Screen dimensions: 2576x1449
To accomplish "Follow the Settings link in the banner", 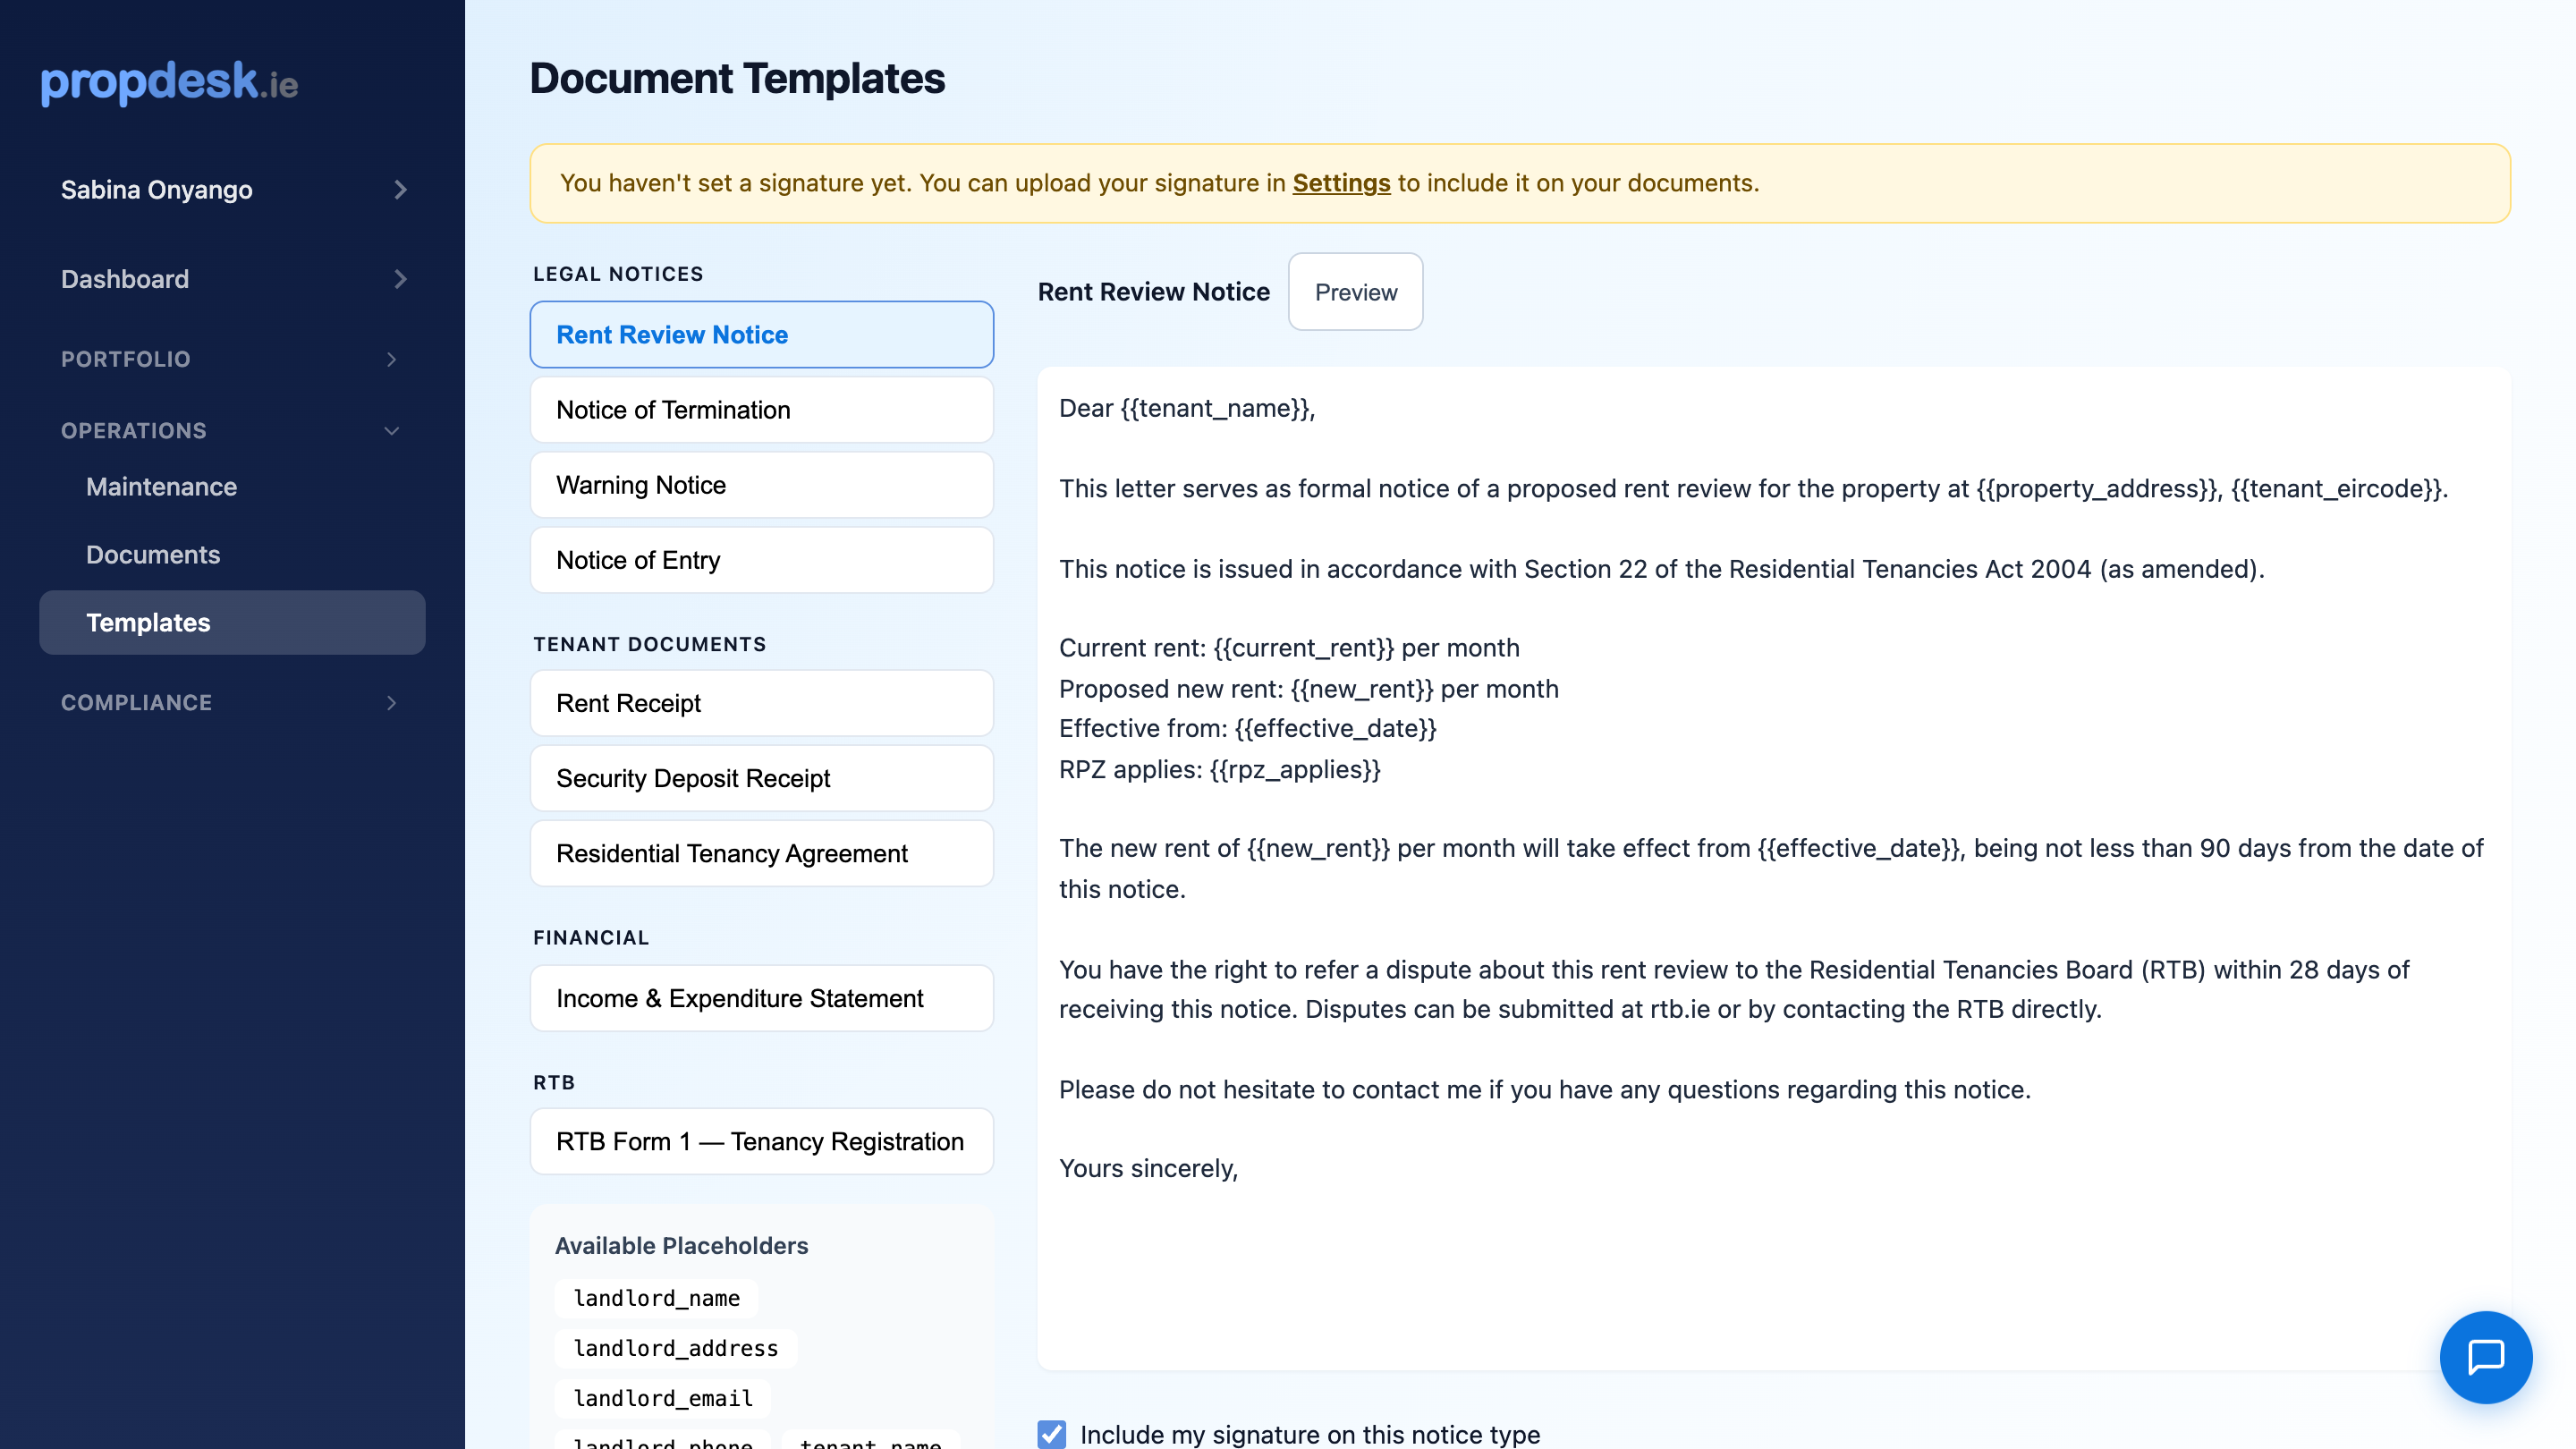I will pos(1341,183).
